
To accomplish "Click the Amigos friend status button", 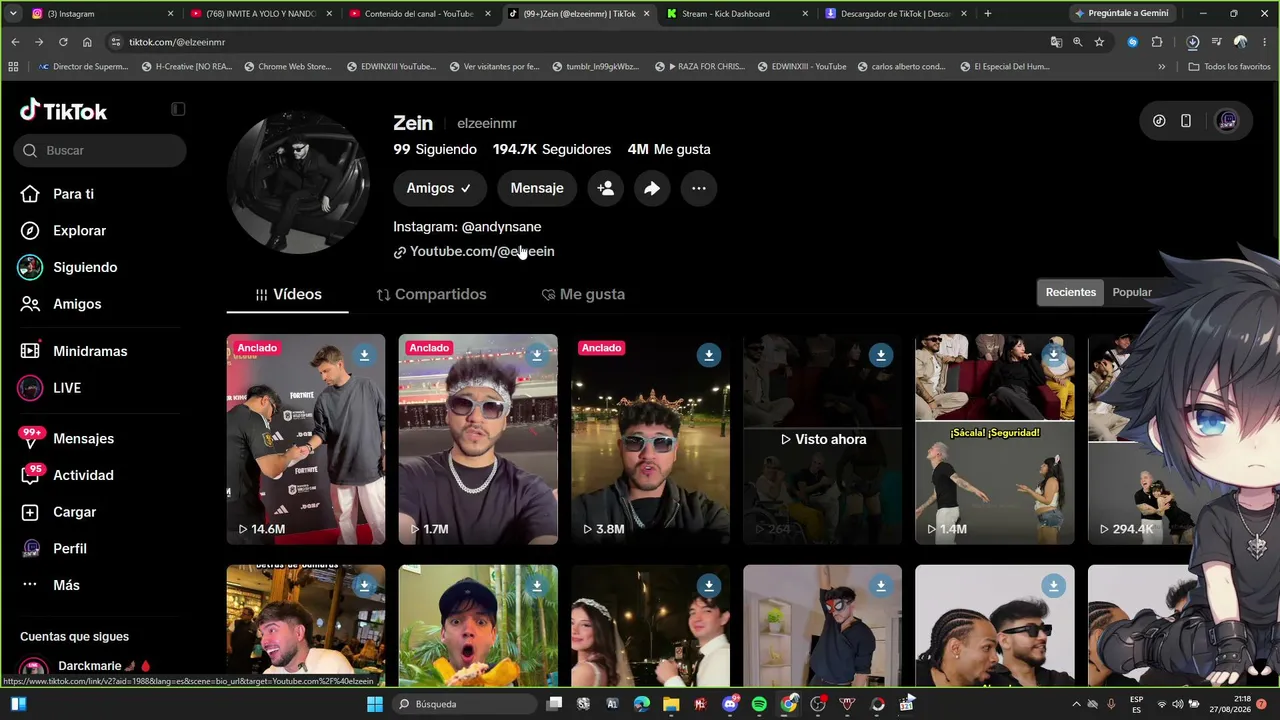I will point(439,188).
